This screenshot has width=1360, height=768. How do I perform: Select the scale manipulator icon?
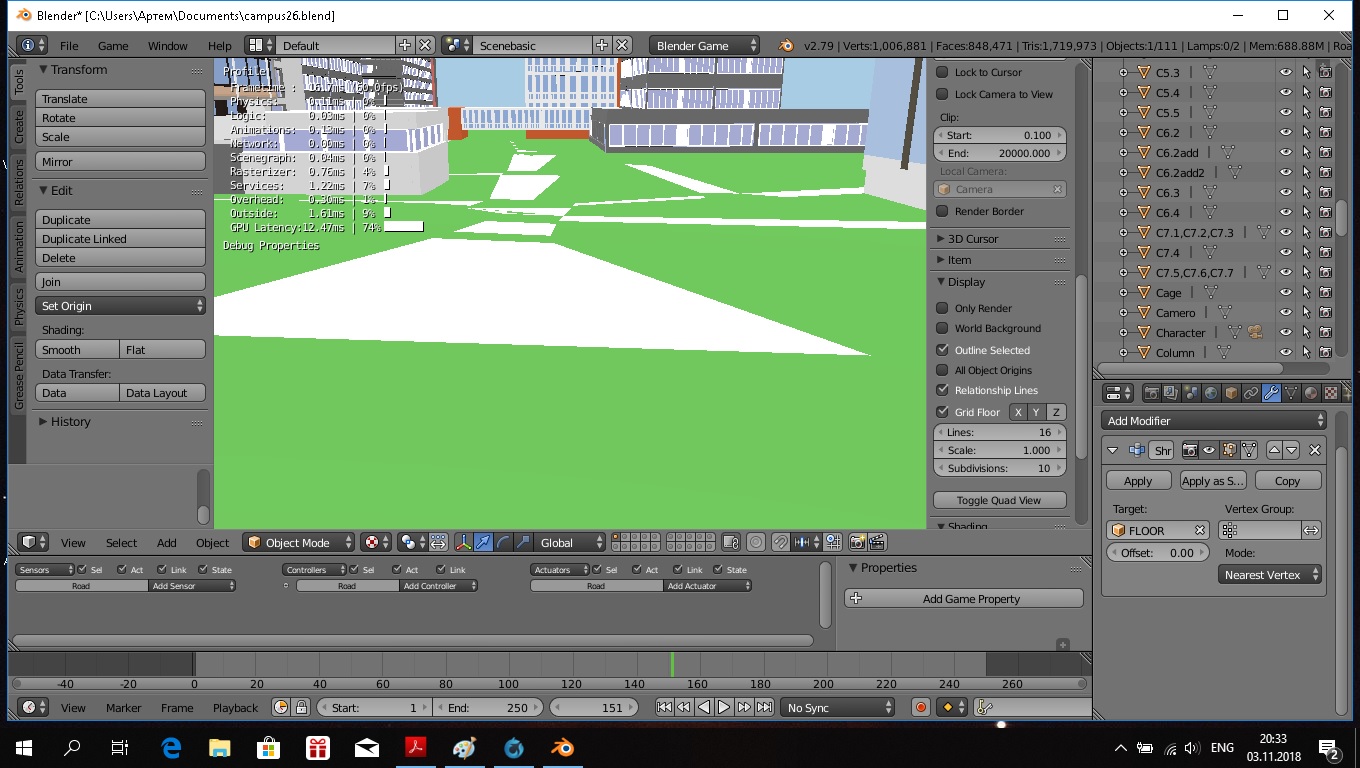(523, 542)
